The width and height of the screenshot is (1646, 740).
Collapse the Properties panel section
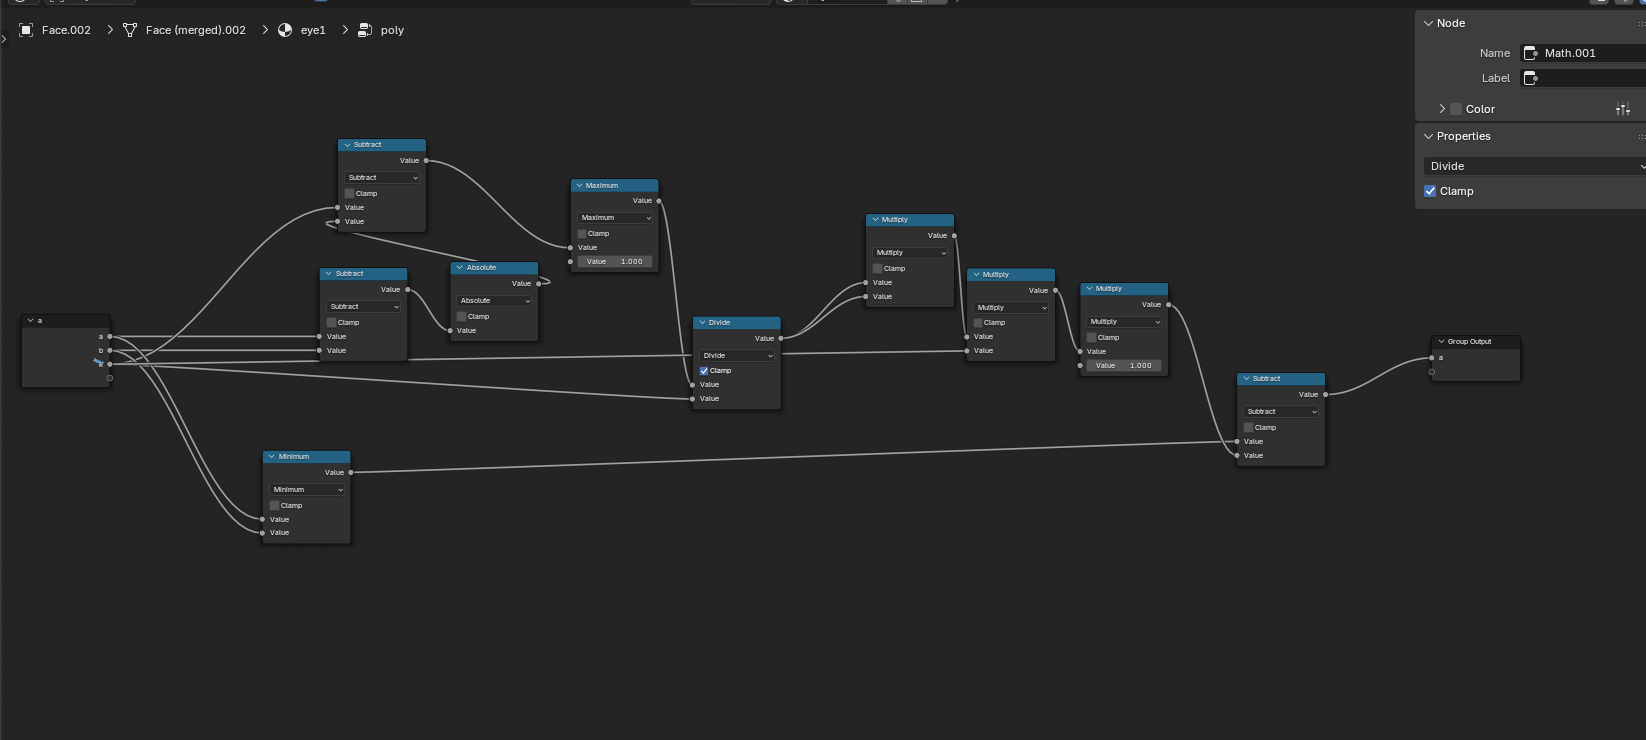point(1429,136)
